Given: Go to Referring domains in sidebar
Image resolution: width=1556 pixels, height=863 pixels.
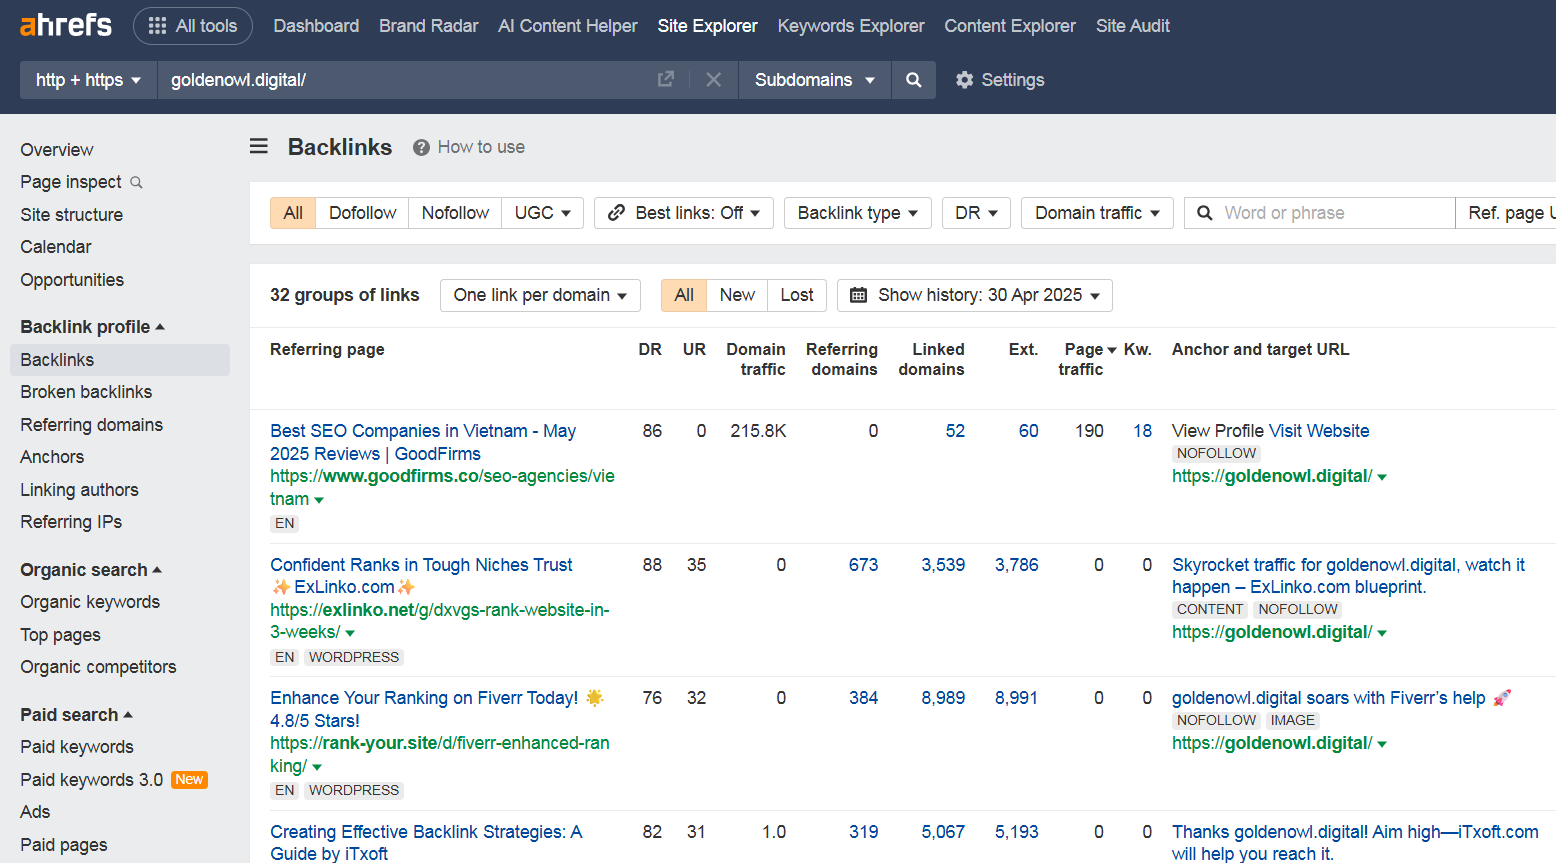Looking at the screenshot, I should click(x=91, y=425).
